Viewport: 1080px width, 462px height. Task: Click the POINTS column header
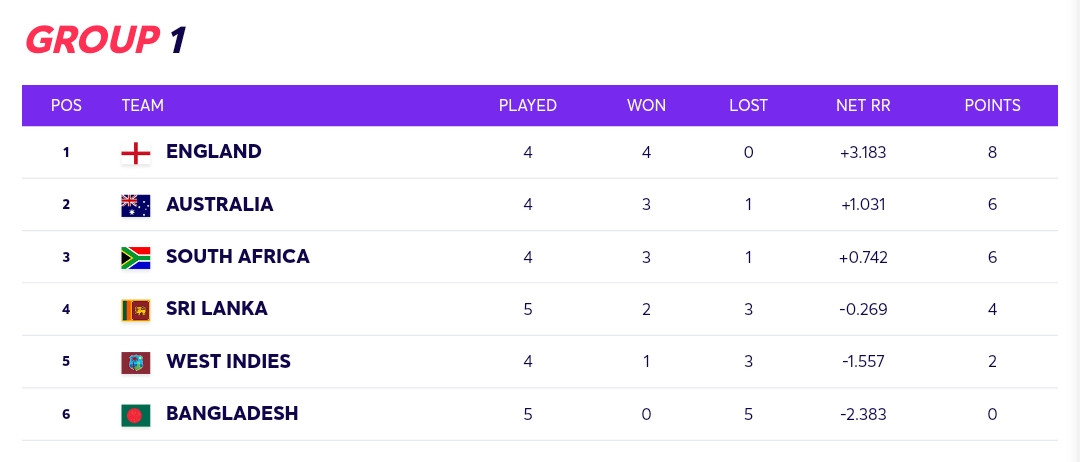[x=993, y=105]
